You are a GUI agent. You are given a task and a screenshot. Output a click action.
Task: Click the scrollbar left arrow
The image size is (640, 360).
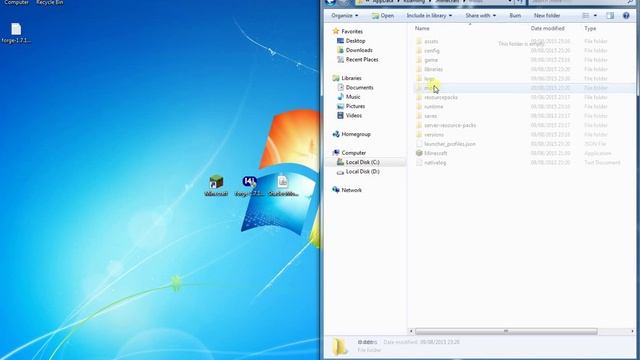(x=411, y=331)
